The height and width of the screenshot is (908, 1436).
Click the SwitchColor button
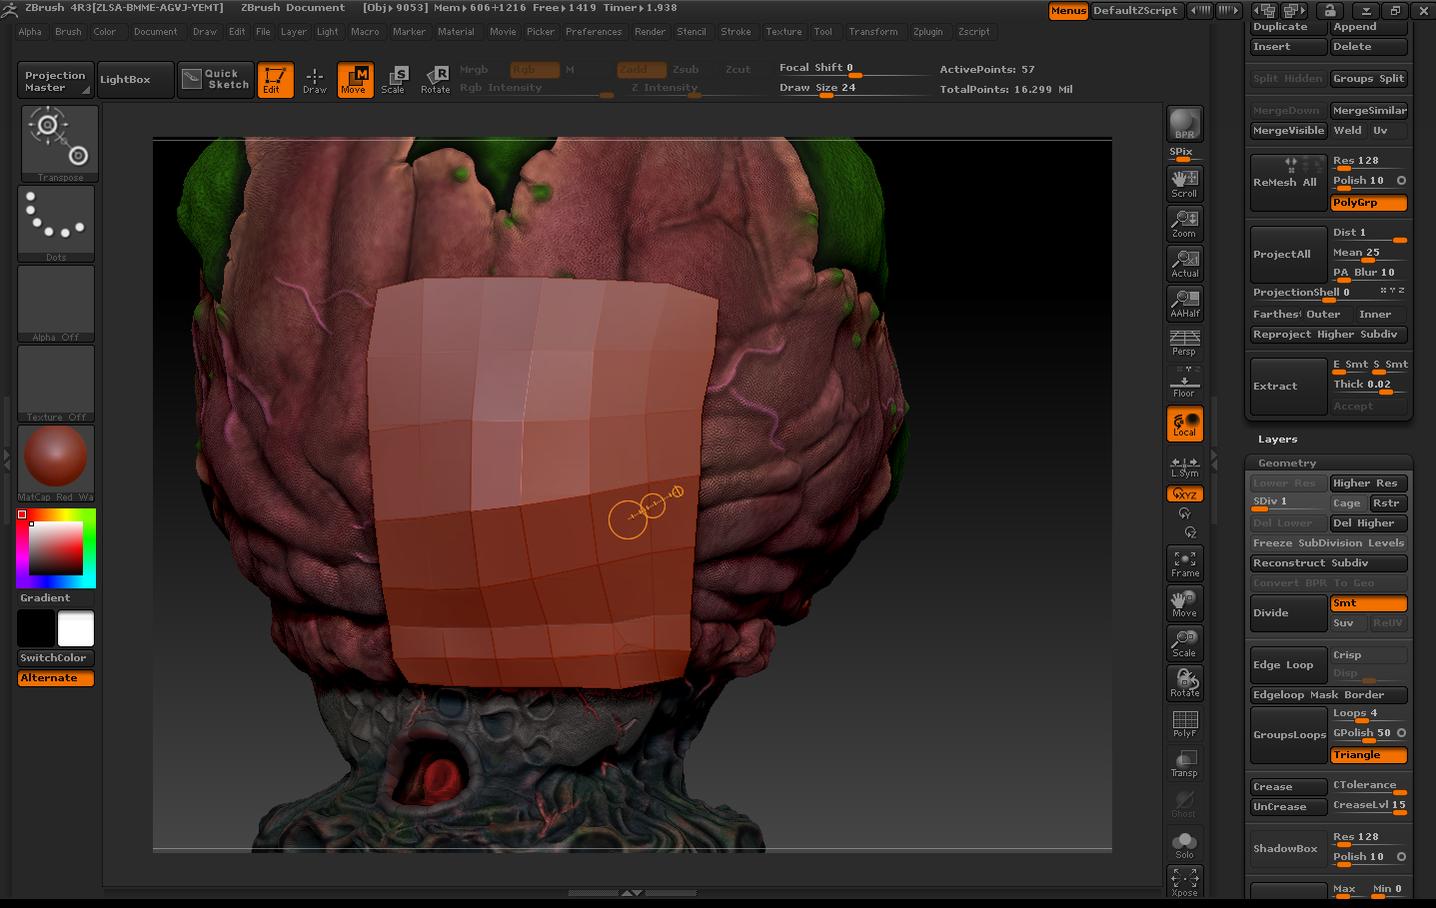coord(56,658)
